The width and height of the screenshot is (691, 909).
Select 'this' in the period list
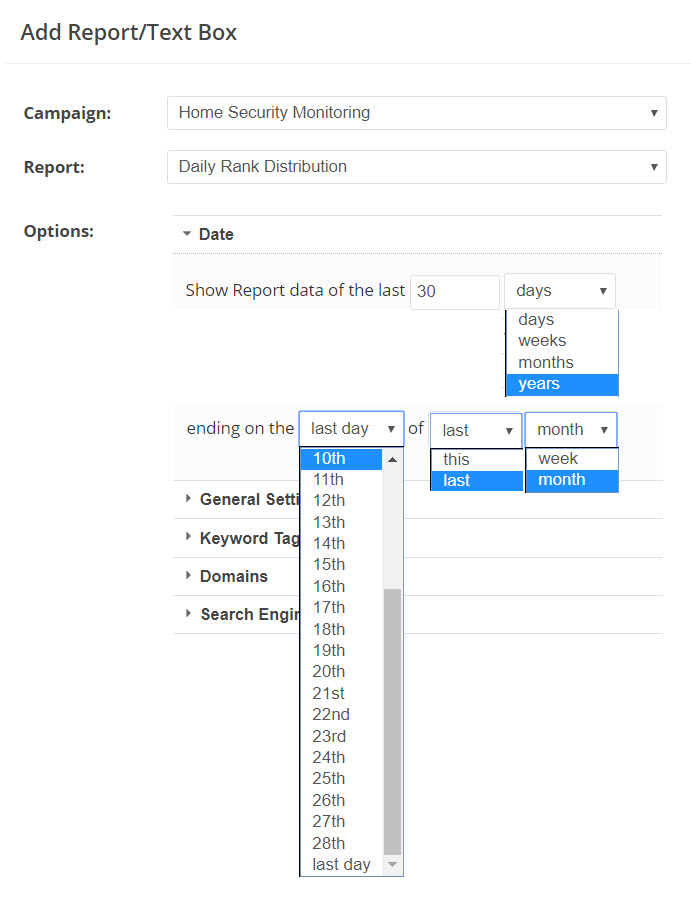click(456, 460)
